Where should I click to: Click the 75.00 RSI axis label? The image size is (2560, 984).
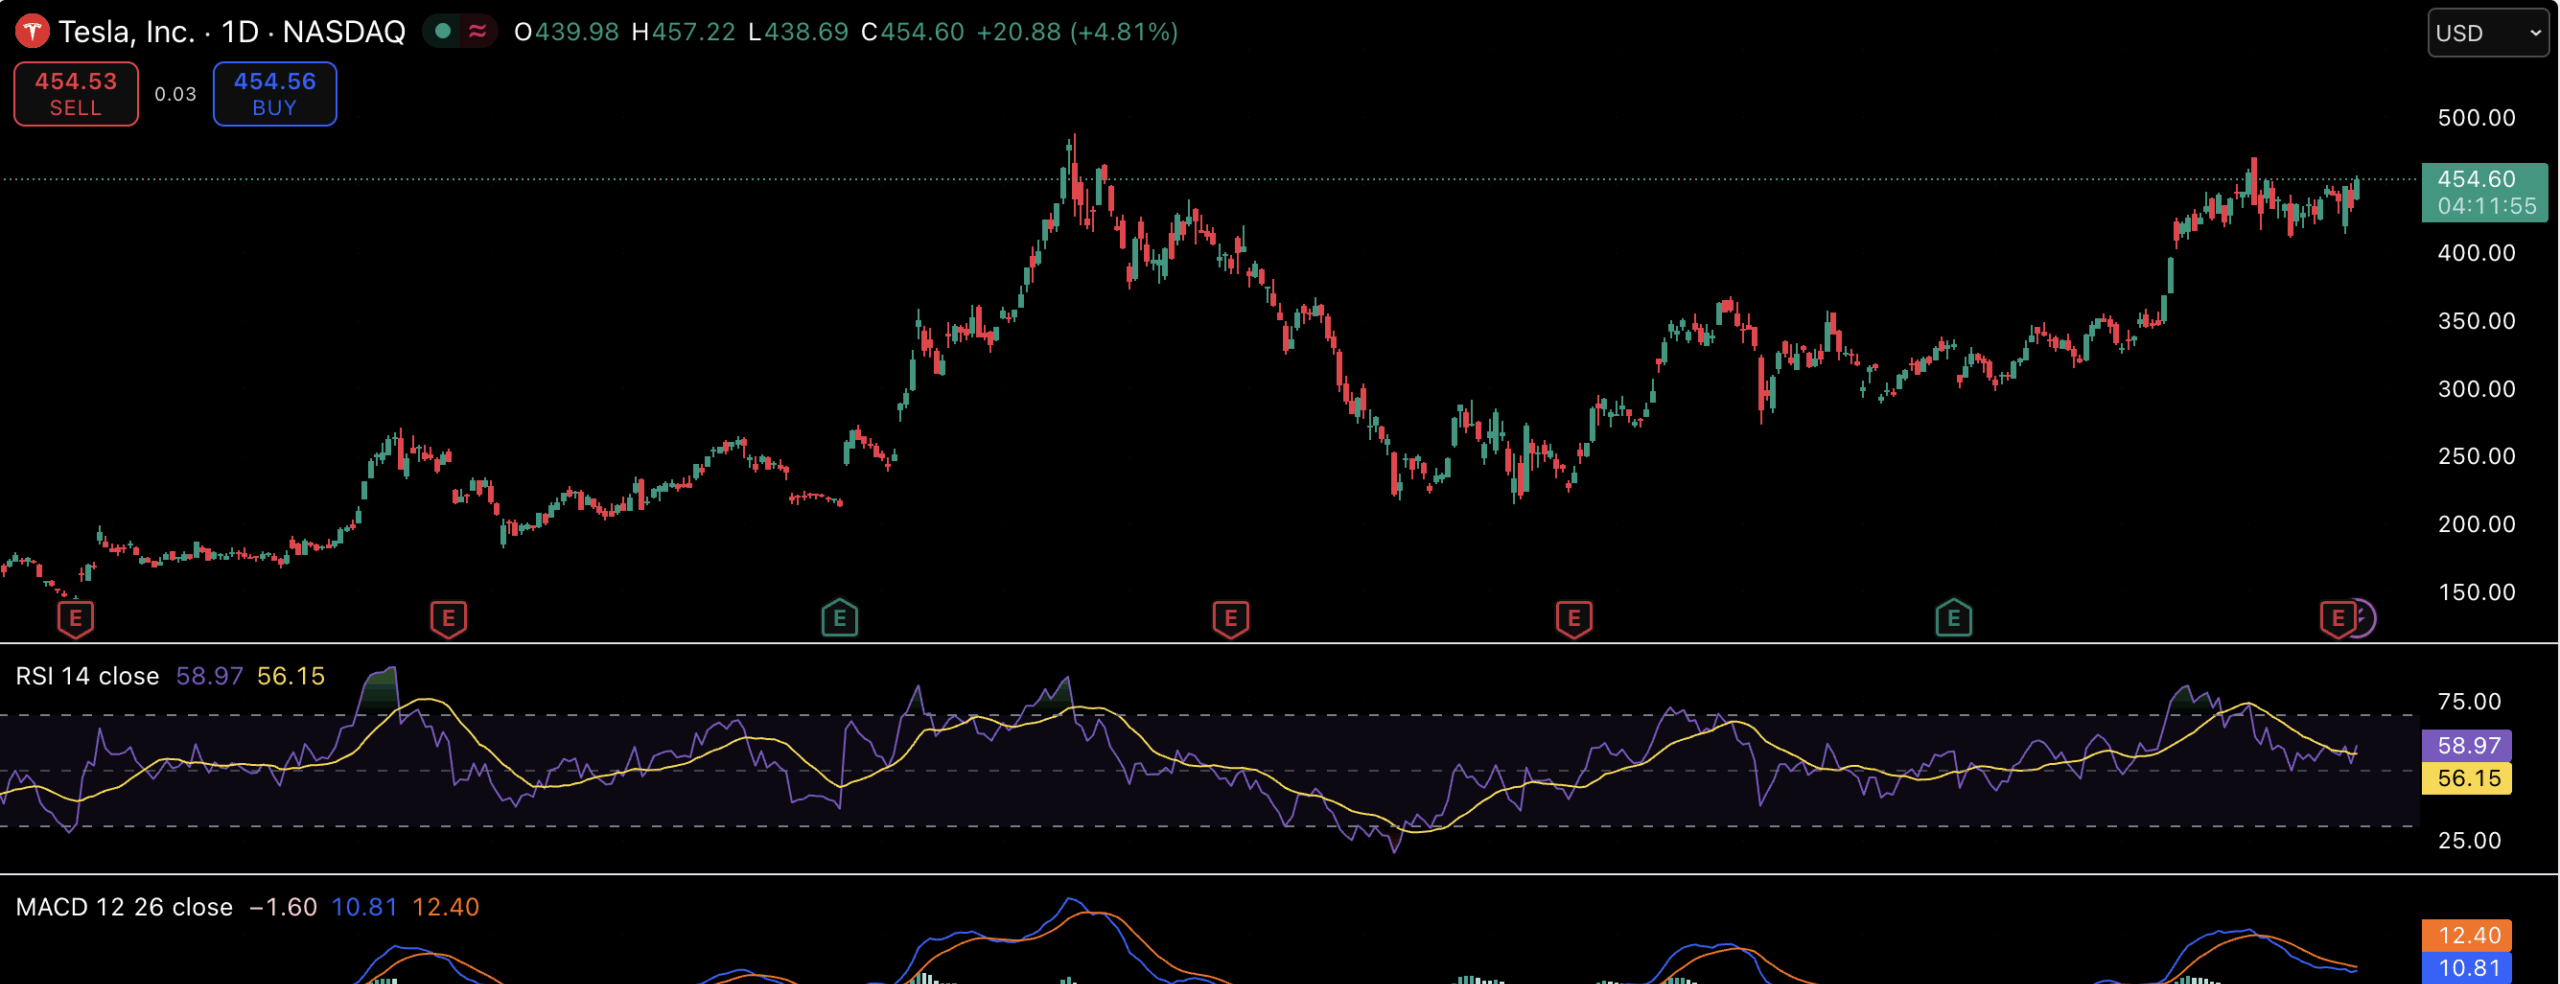point(2469,702)
